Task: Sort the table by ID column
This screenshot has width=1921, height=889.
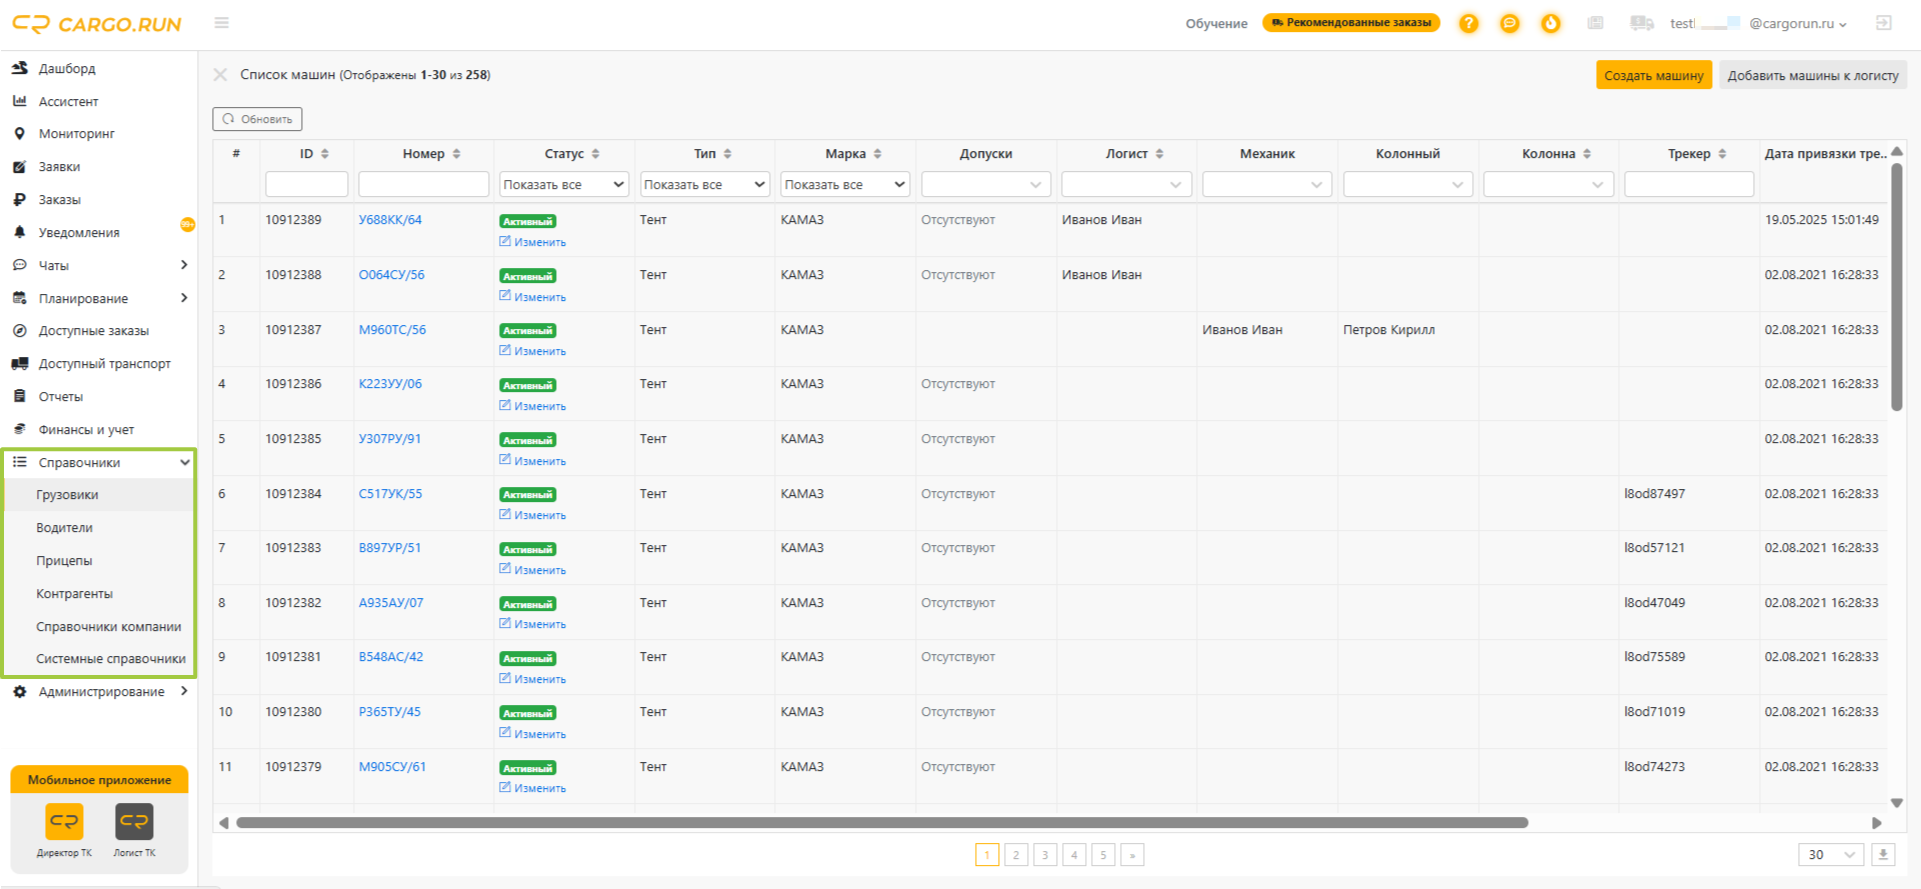Action: point(325,154)
